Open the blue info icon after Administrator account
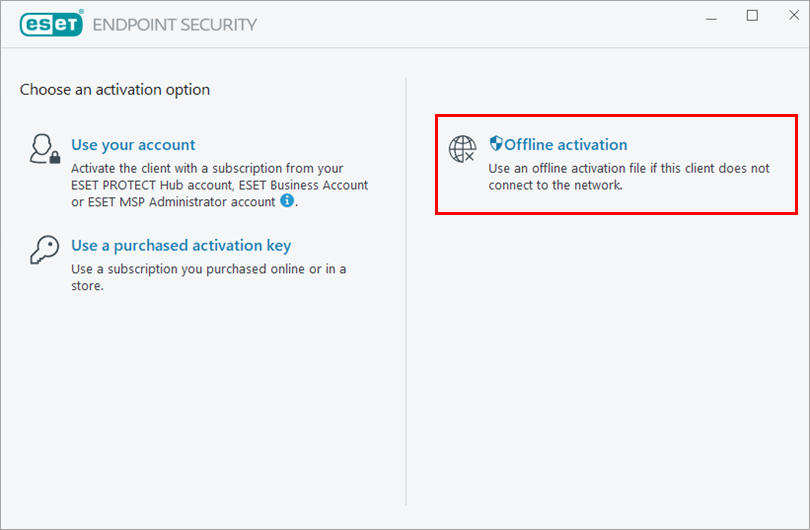The width and height of the screenshot is (810, 530). 287,200
